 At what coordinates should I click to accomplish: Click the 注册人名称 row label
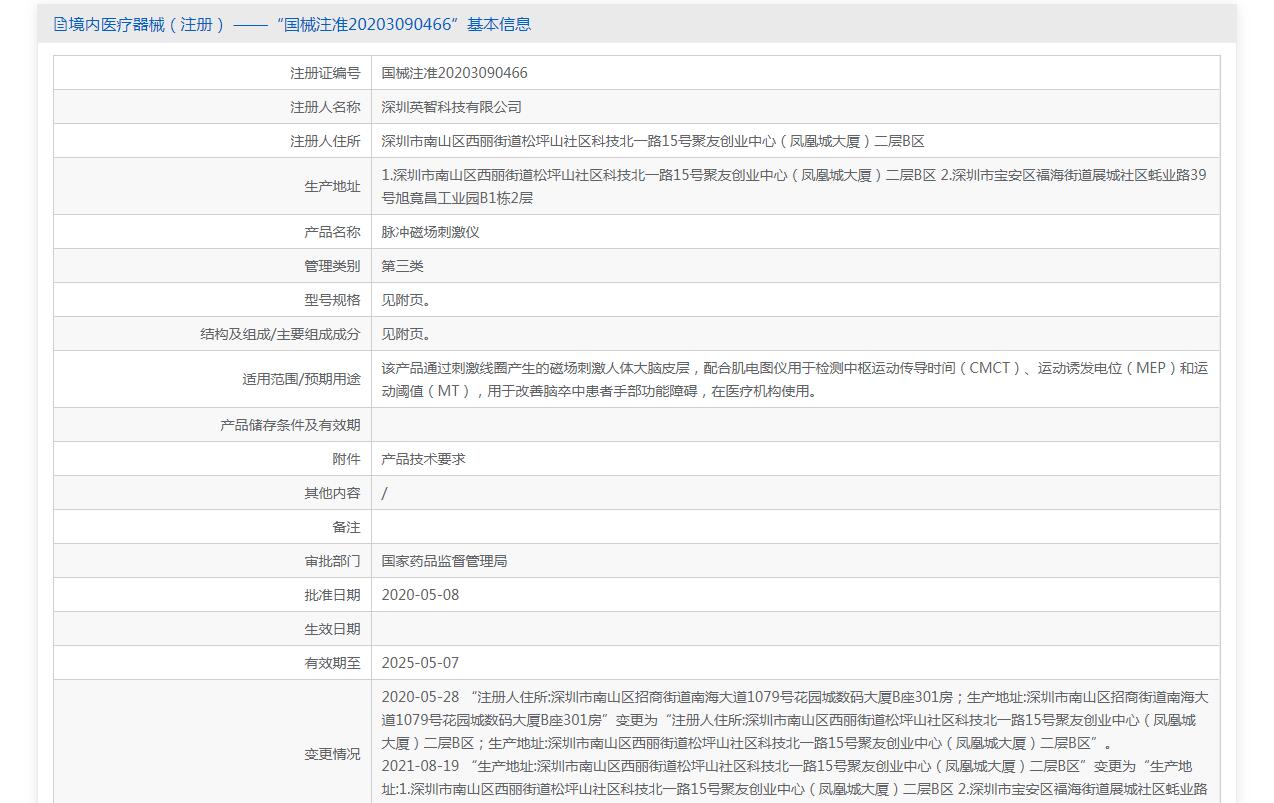[325, 107]
